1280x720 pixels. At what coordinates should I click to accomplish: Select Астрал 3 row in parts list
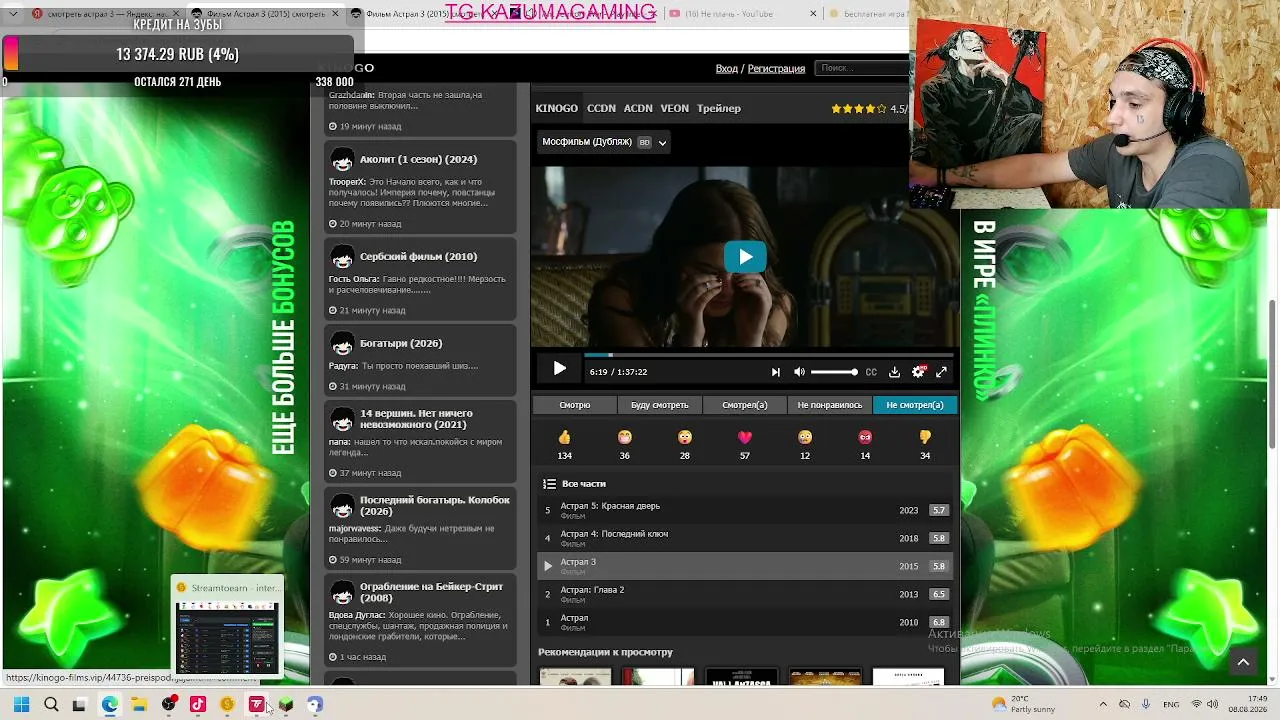(x=745, y=566)
